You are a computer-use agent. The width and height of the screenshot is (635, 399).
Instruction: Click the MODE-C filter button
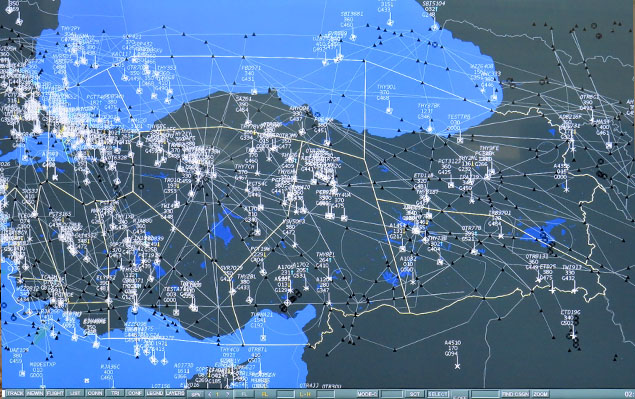[x=368, y=394]
